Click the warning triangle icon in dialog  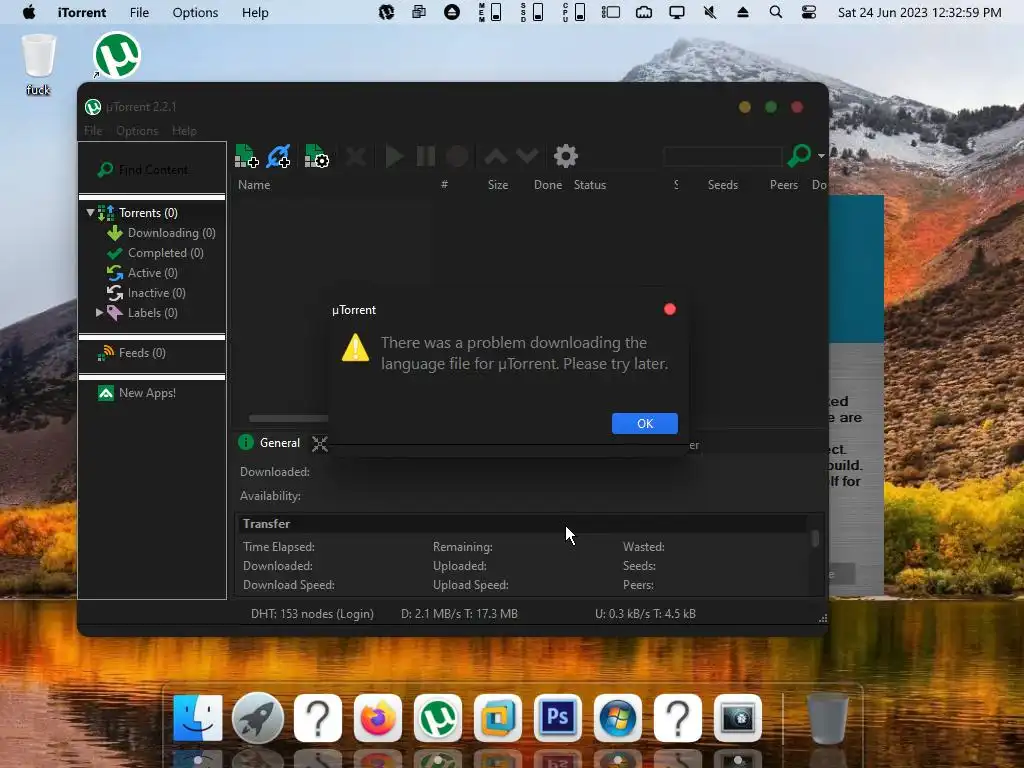(355, 347)
